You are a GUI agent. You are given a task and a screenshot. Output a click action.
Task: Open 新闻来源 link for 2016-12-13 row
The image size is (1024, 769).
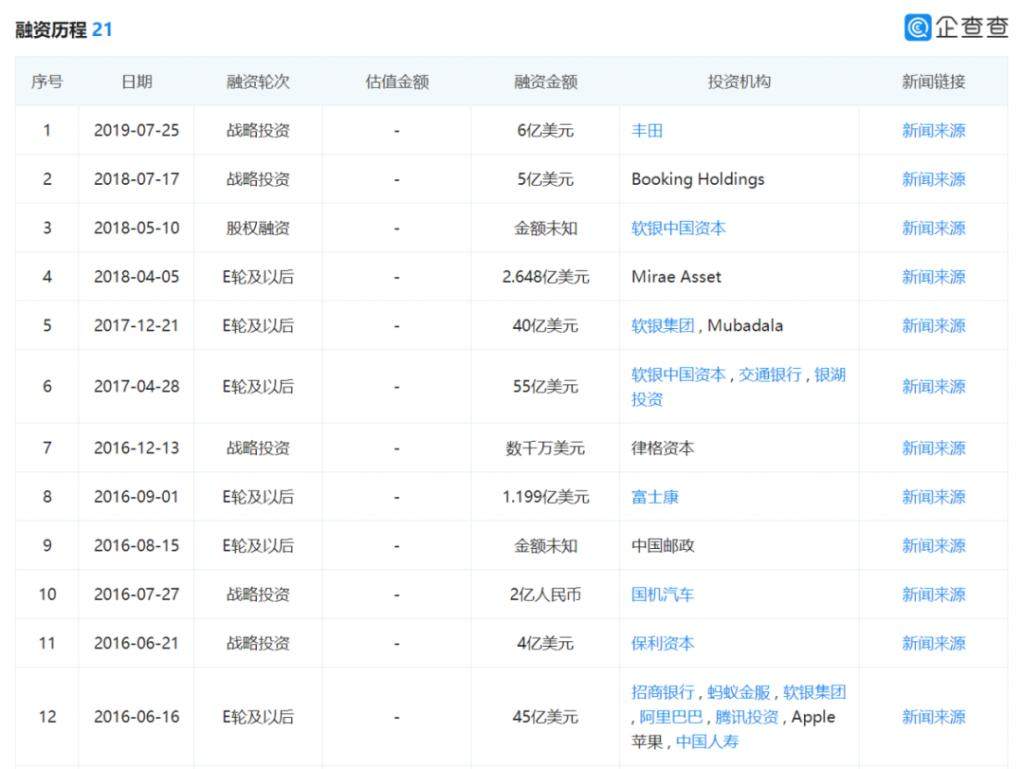click(933, 448)
